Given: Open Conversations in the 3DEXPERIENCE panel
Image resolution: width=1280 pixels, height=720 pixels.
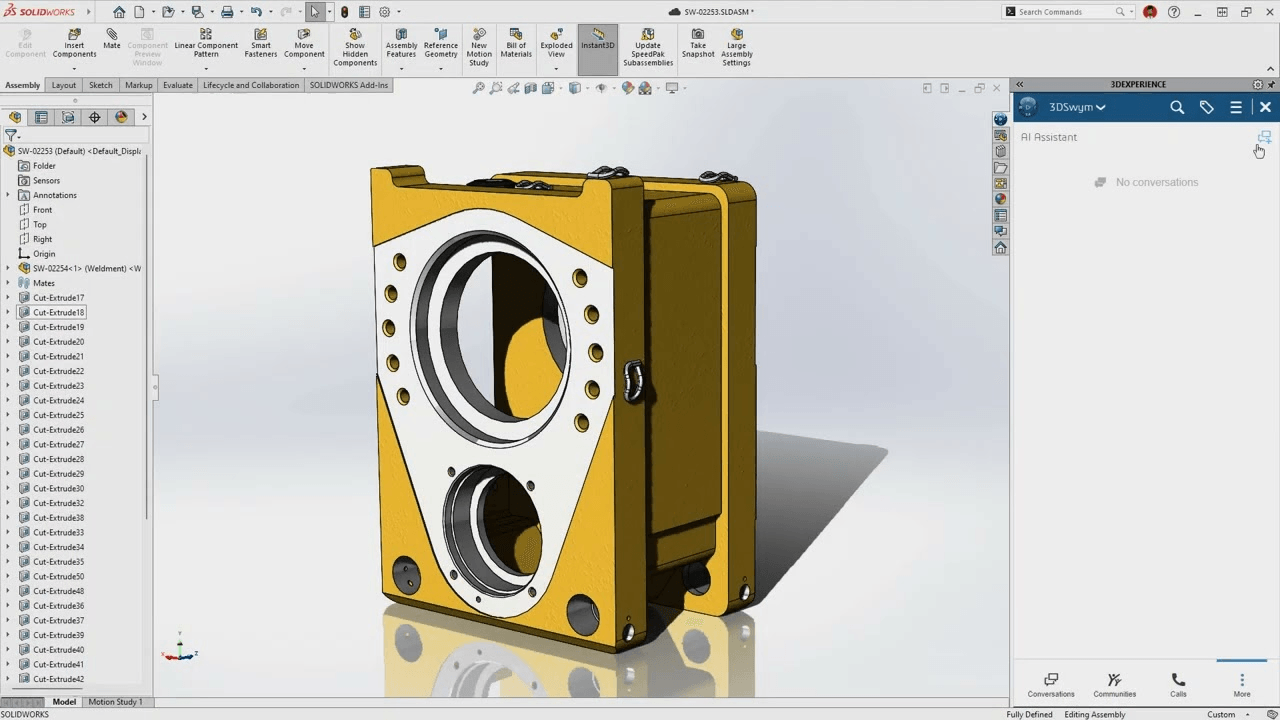Looking at the screenshot, I should pyautogui.click(x=1050, y=684).
